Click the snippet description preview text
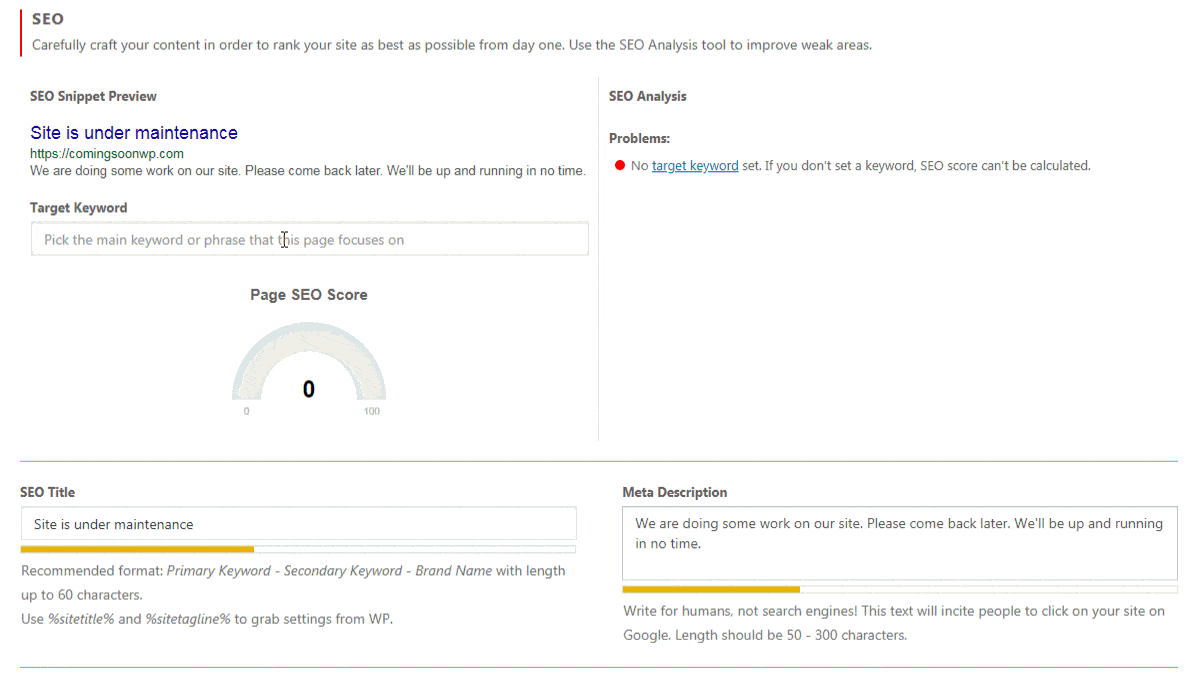Viewport: 1188px width, 685px height. tap(307, 170)
